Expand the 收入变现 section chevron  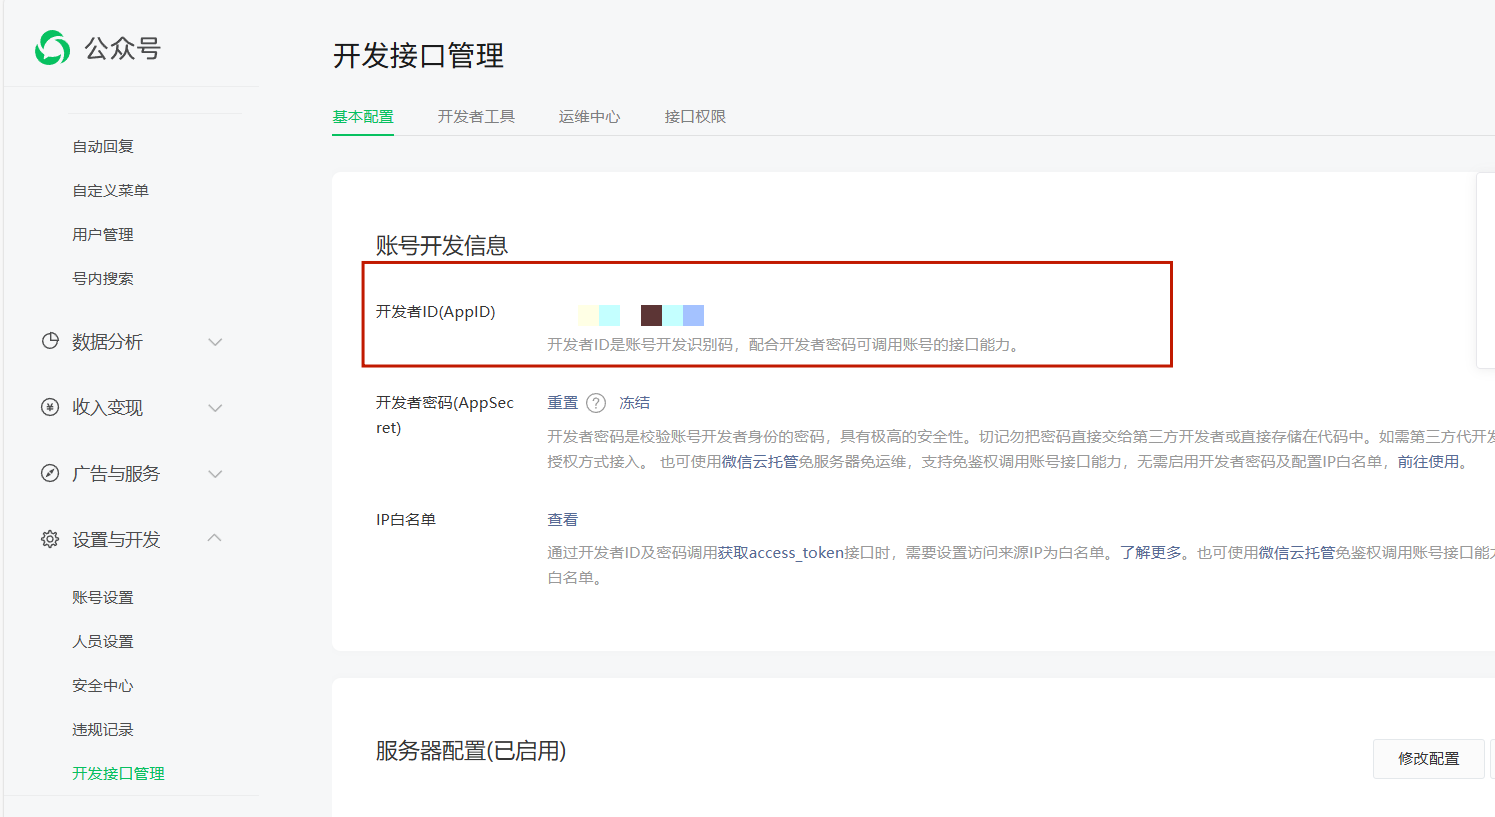(215, 408)
